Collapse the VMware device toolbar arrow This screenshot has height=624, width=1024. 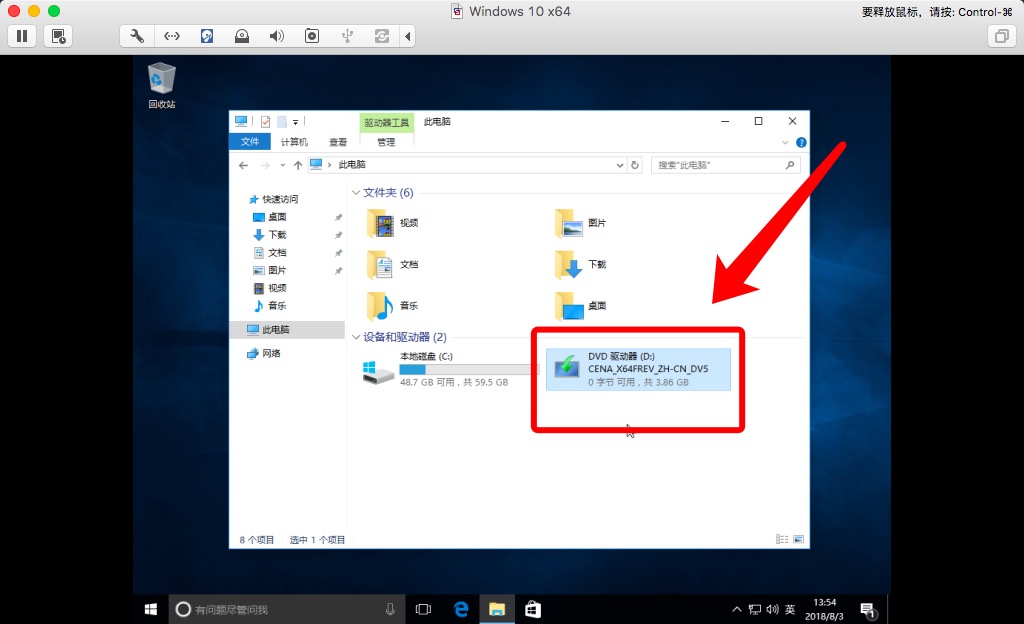click(408, 36)
